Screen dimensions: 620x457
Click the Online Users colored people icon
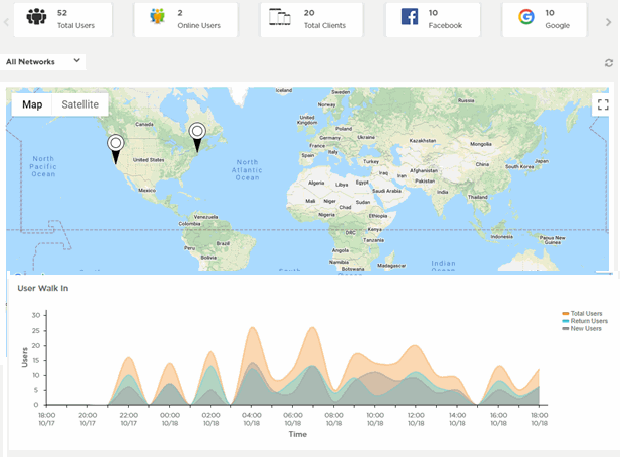tap(157, 16)
